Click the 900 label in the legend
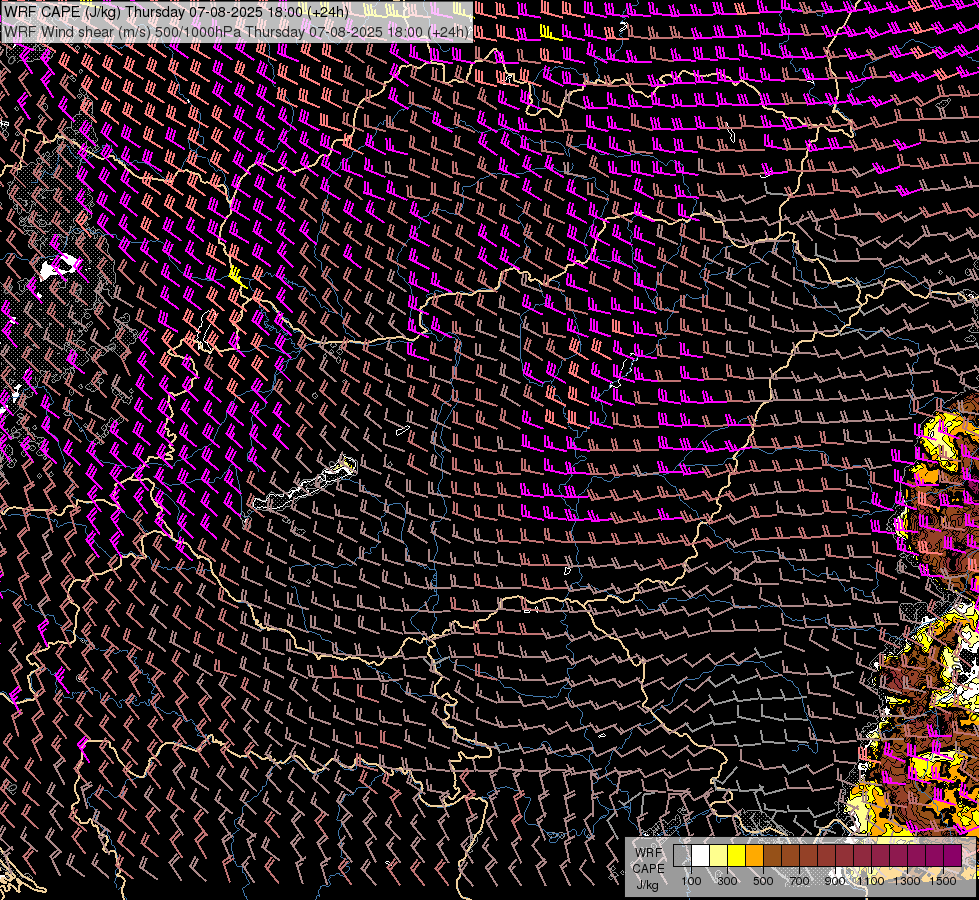Viewport: 979px width, 900px height. 835,881
